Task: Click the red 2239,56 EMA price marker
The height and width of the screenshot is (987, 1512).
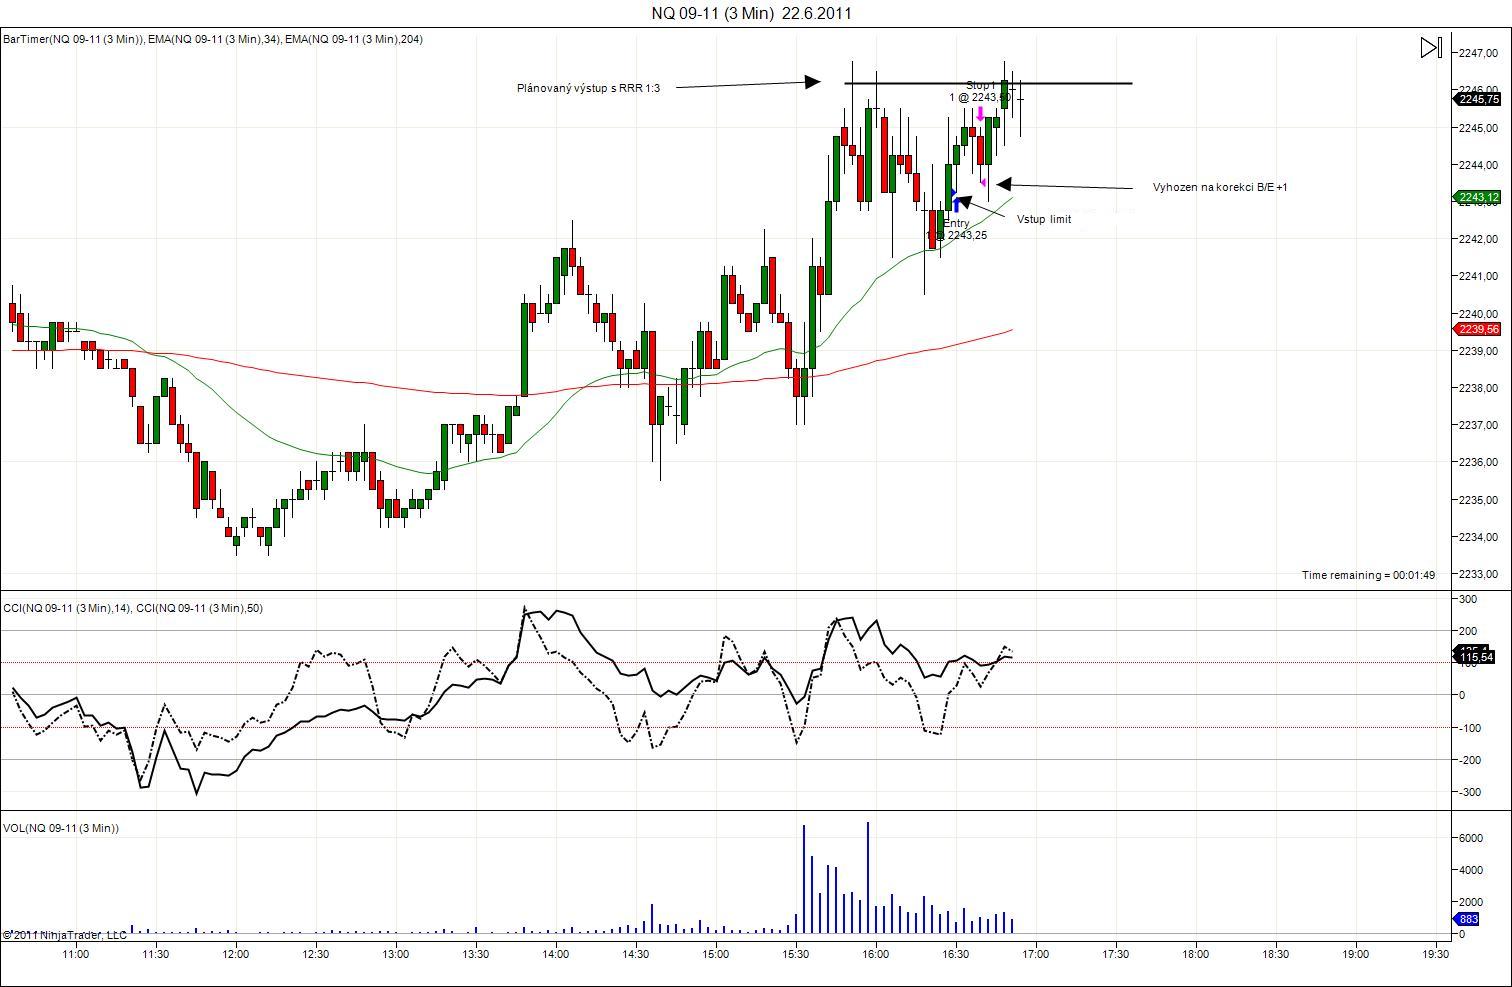Action: click(1478, 329)
